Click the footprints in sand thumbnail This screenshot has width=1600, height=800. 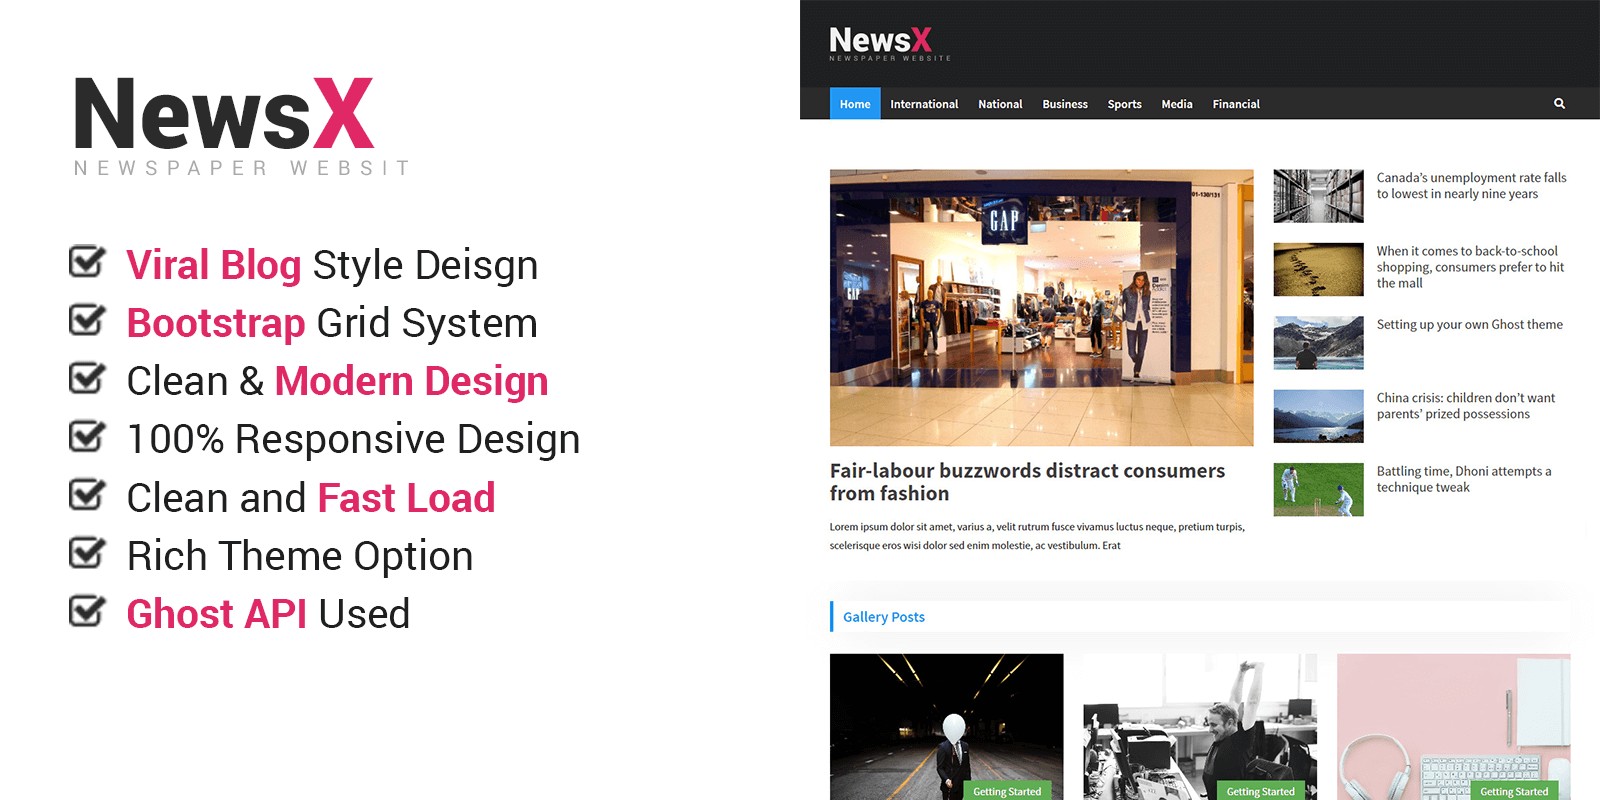pyautogui.click(x=1318, y=269)
